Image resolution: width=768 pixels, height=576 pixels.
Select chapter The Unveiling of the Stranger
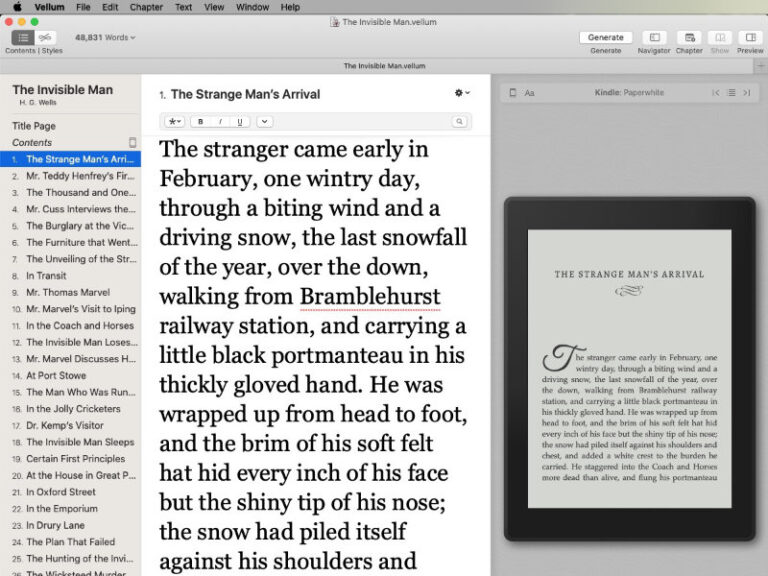[71, 259]
